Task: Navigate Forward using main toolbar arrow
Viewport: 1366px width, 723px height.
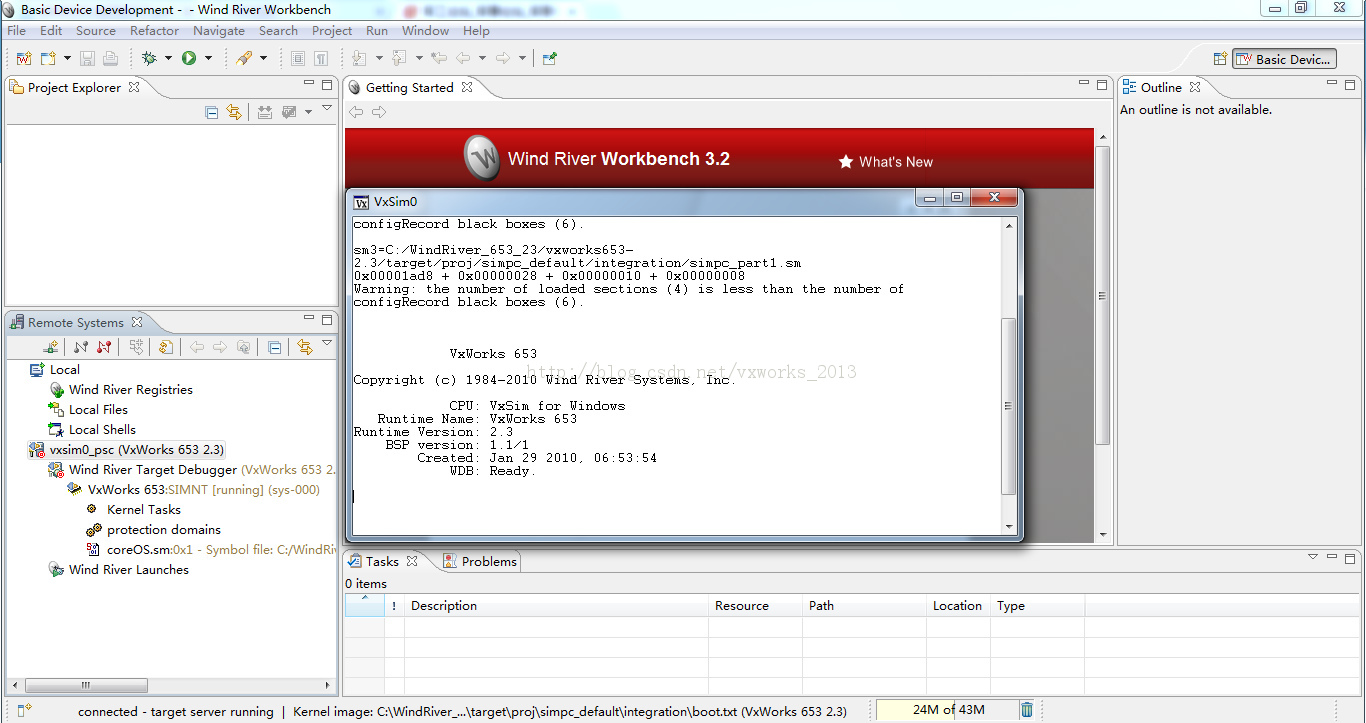Action: point(503,58)
